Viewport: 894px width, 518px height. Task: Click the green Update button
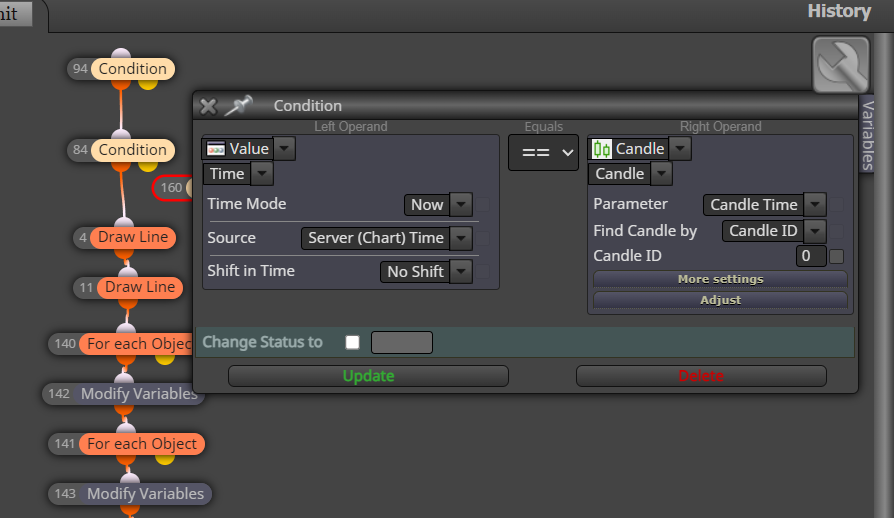tap(368, 376)
